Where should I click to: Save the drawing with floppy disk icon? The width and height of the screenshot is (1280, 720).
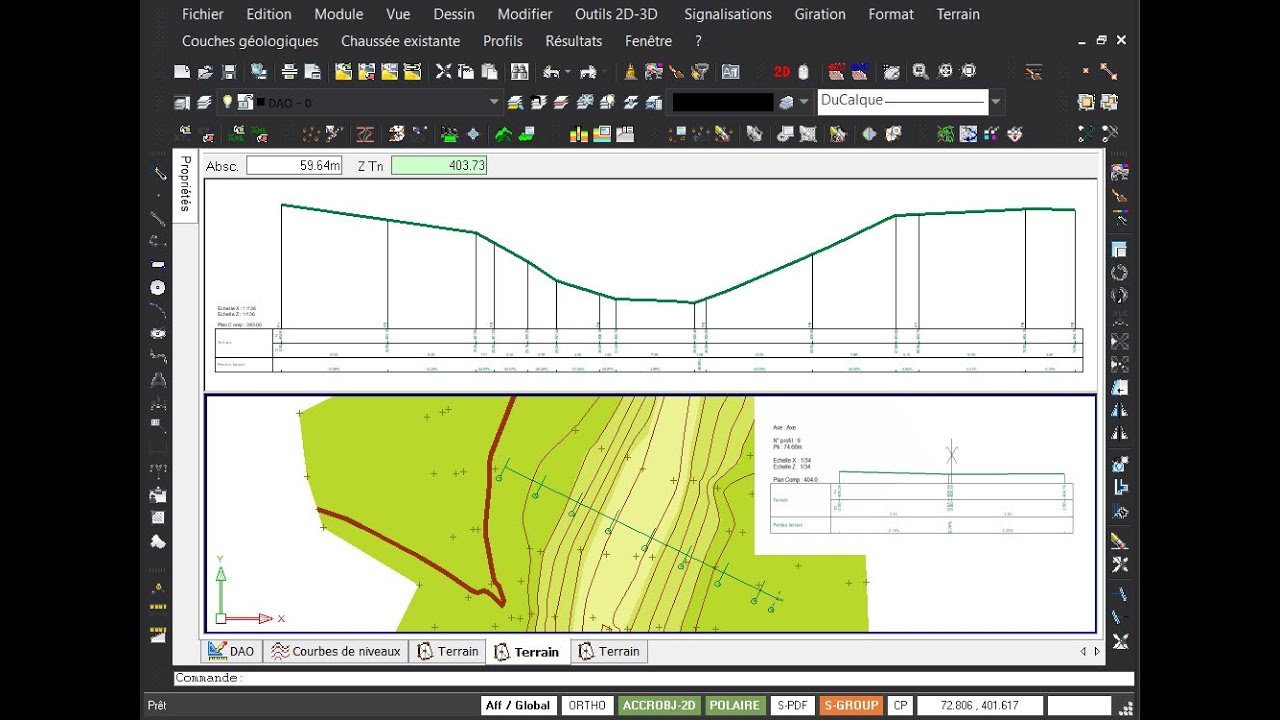pyautogui.click(x=229, y=72)
